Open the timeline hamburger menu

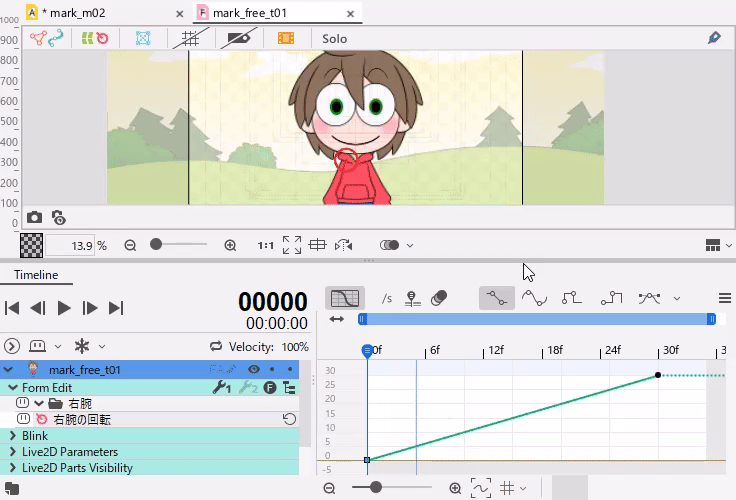pyautogui.click(x=725, y=298)
